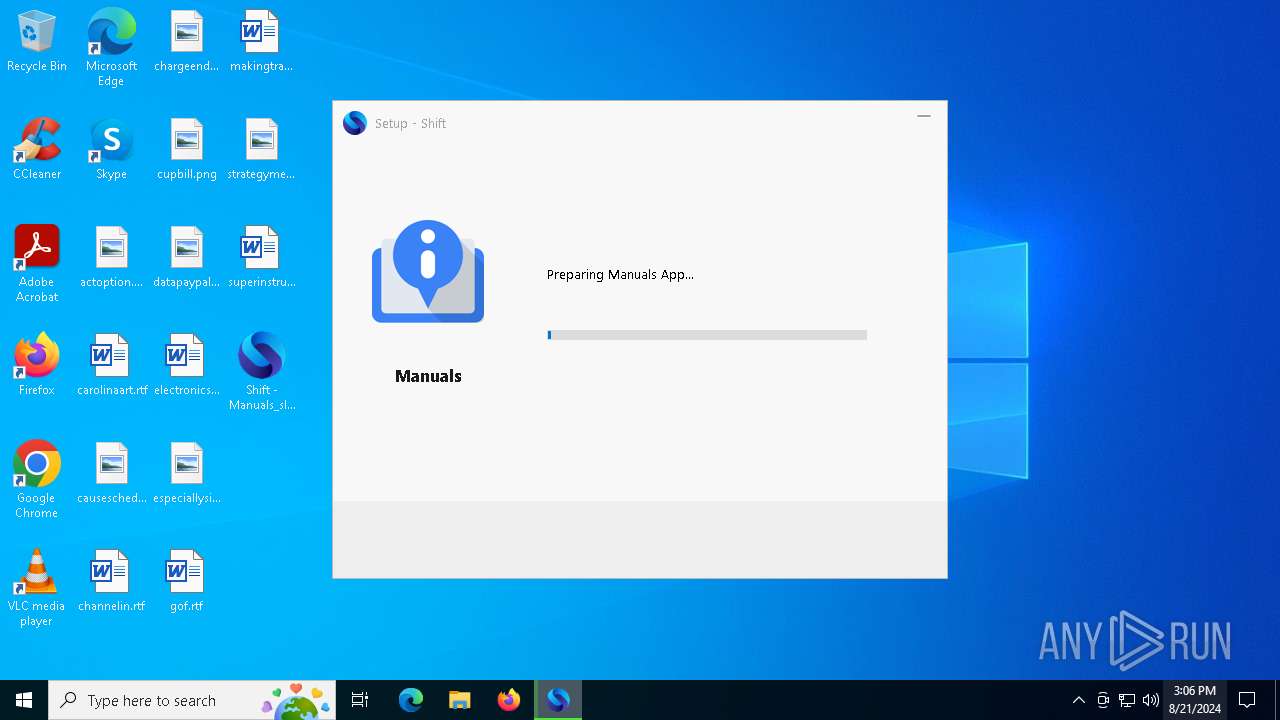Select the gof.rtf document icon
This screenshot has width=1280, height=720.
click(x=186, y=582)
